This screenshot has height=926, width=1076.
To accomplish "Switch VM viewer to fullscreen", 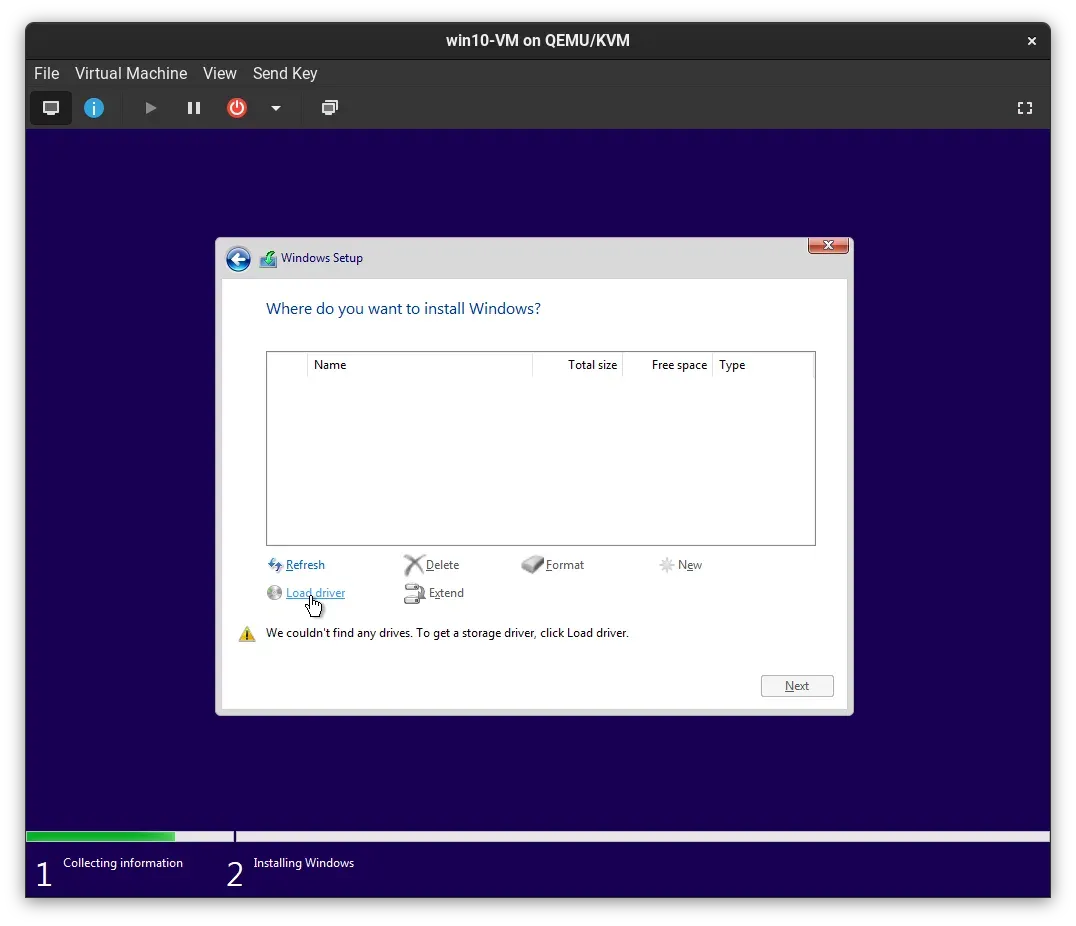I will [x=1025, y=108].
